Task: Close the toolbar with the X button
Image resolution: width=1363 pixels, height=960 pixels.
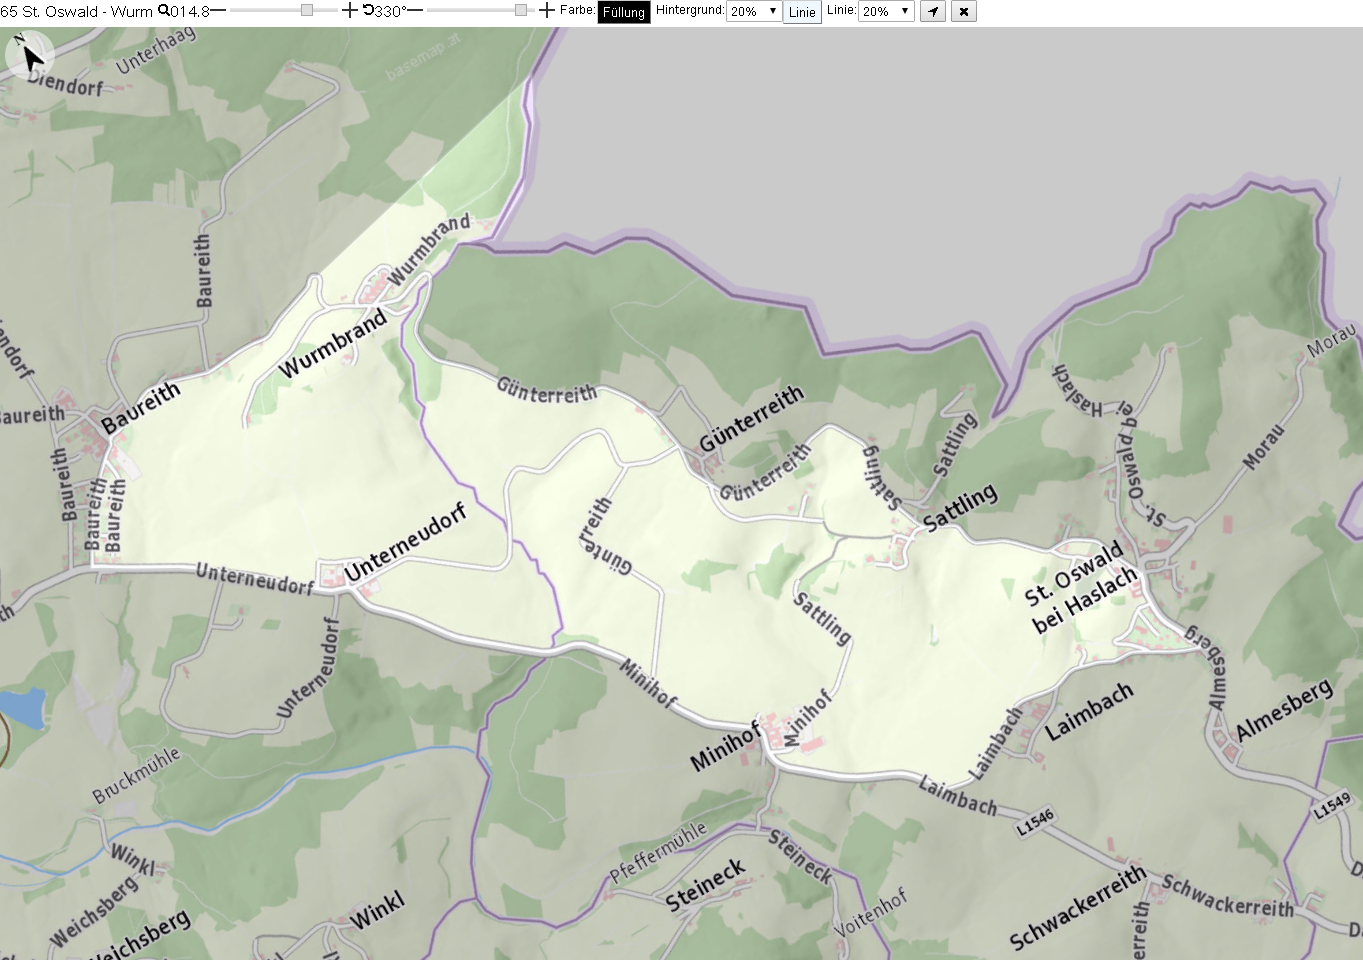Action: pyautogui.click(x=964, y=12)
